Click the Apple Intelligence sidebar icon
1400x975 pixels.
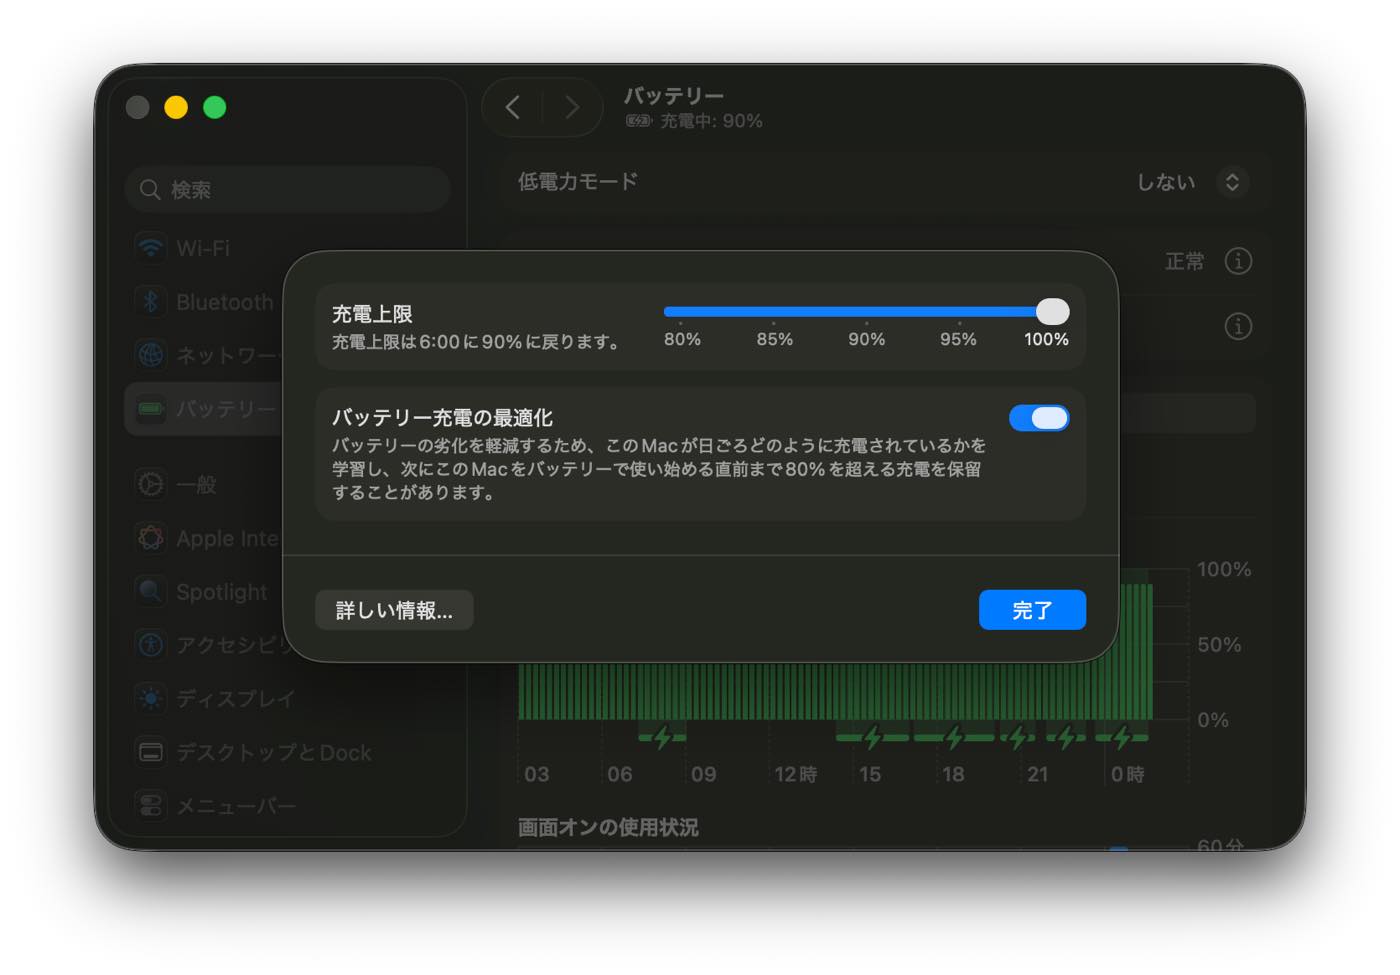150,538
